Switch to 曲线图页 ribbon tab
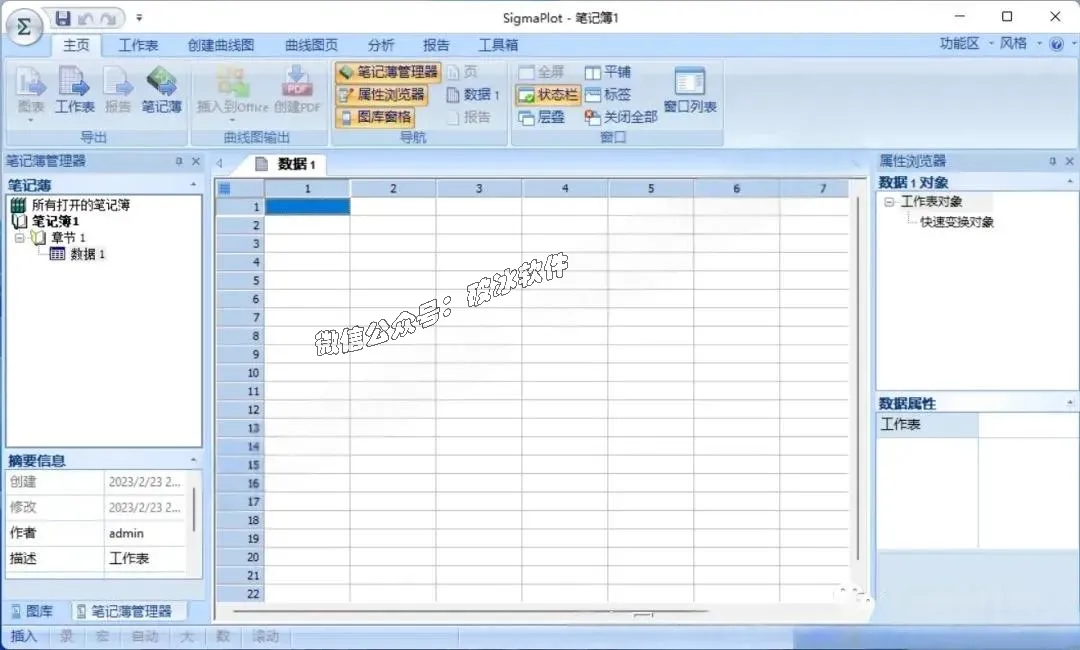 pyautogui.click(x=311, y=45)
